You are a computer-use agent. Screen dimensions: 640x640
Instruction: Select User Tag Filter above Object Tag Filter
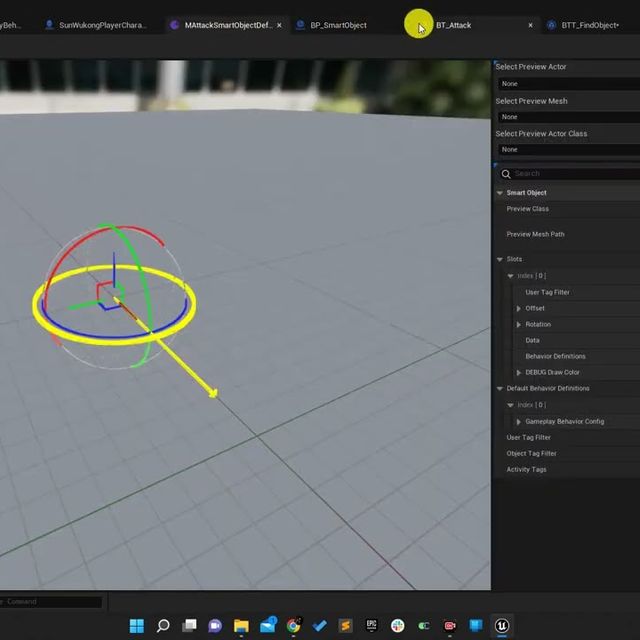tap(567, 438)
